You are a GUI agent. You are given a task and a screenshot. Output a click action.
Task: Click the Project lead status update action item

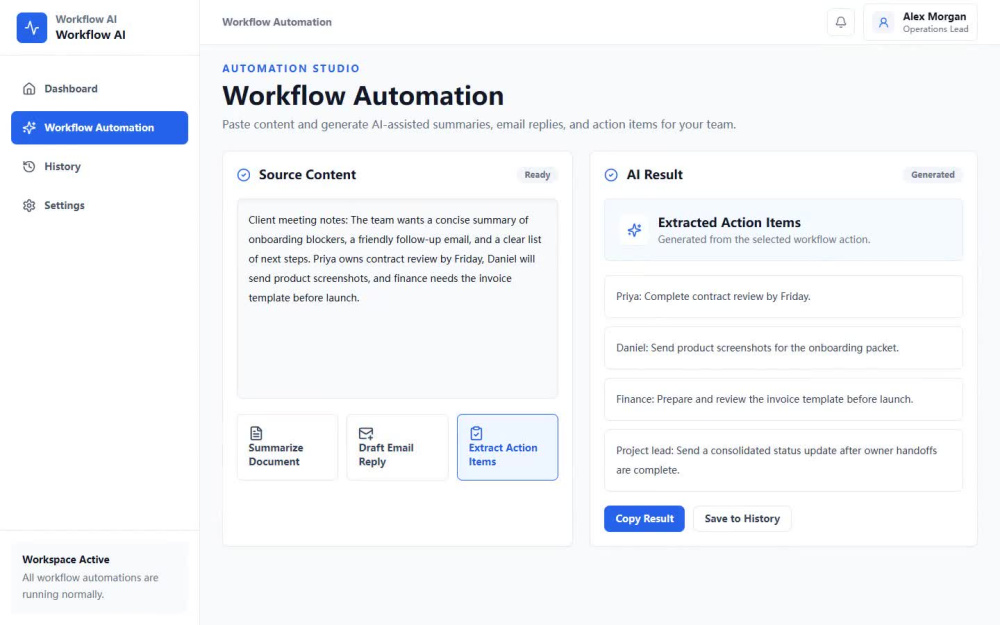pos(784,460)
